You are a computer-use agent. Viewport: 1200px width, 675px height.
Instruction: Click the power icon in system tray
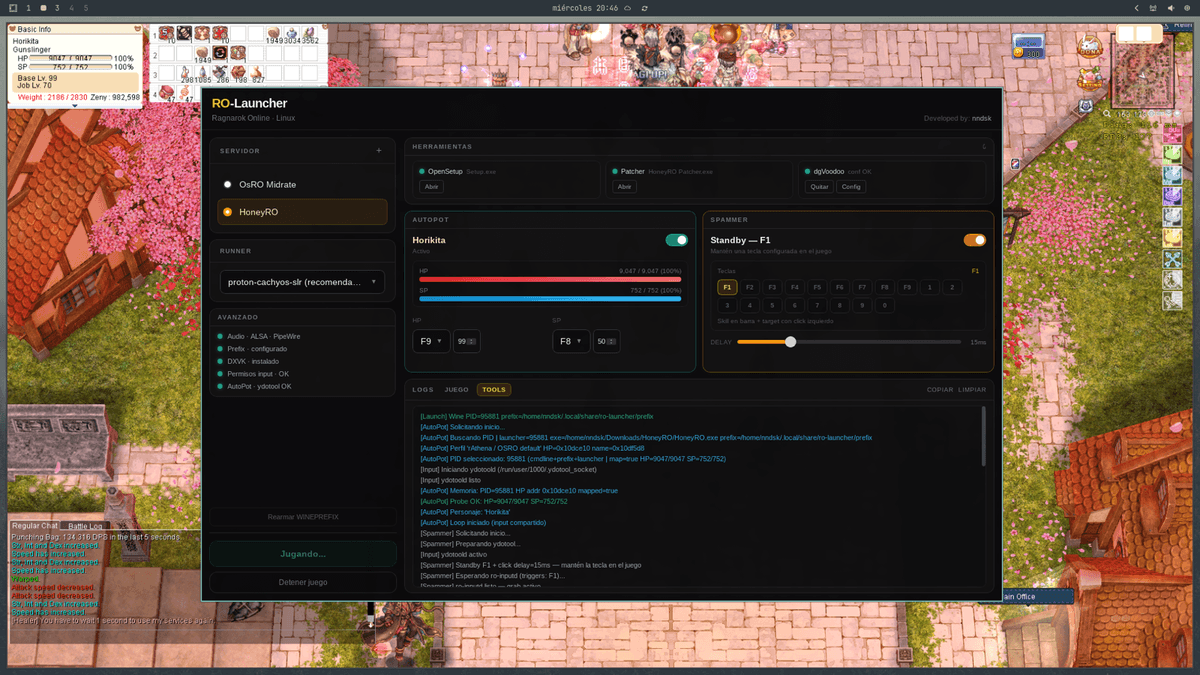tap(1188, 8)
